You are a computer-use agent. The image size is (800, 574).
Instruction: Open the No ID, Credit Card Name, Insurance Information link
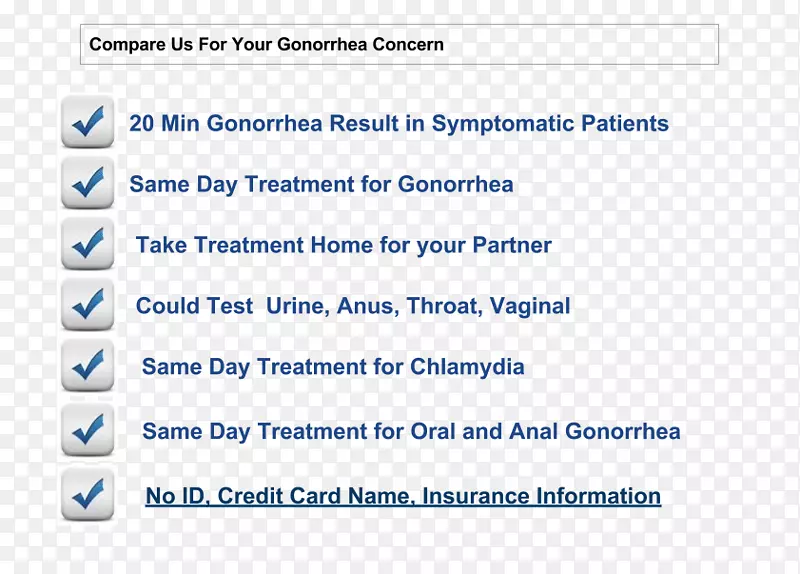403,496
